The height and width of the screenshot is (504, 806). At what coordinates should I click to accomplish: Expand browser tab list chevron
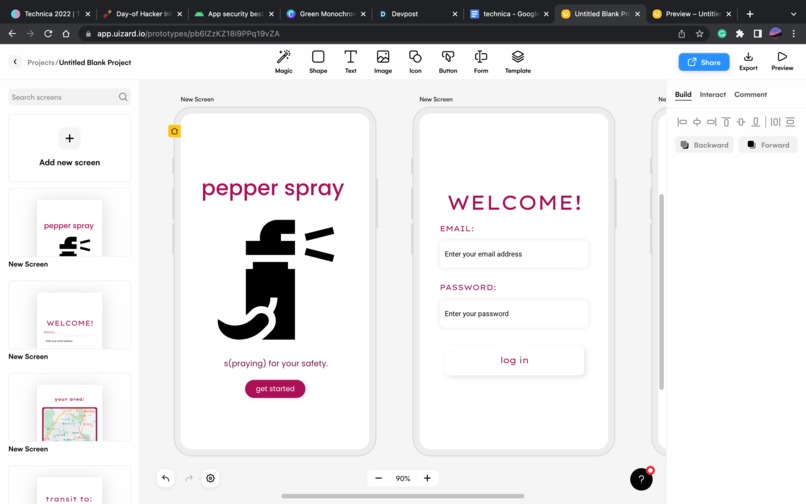[793, 14]
